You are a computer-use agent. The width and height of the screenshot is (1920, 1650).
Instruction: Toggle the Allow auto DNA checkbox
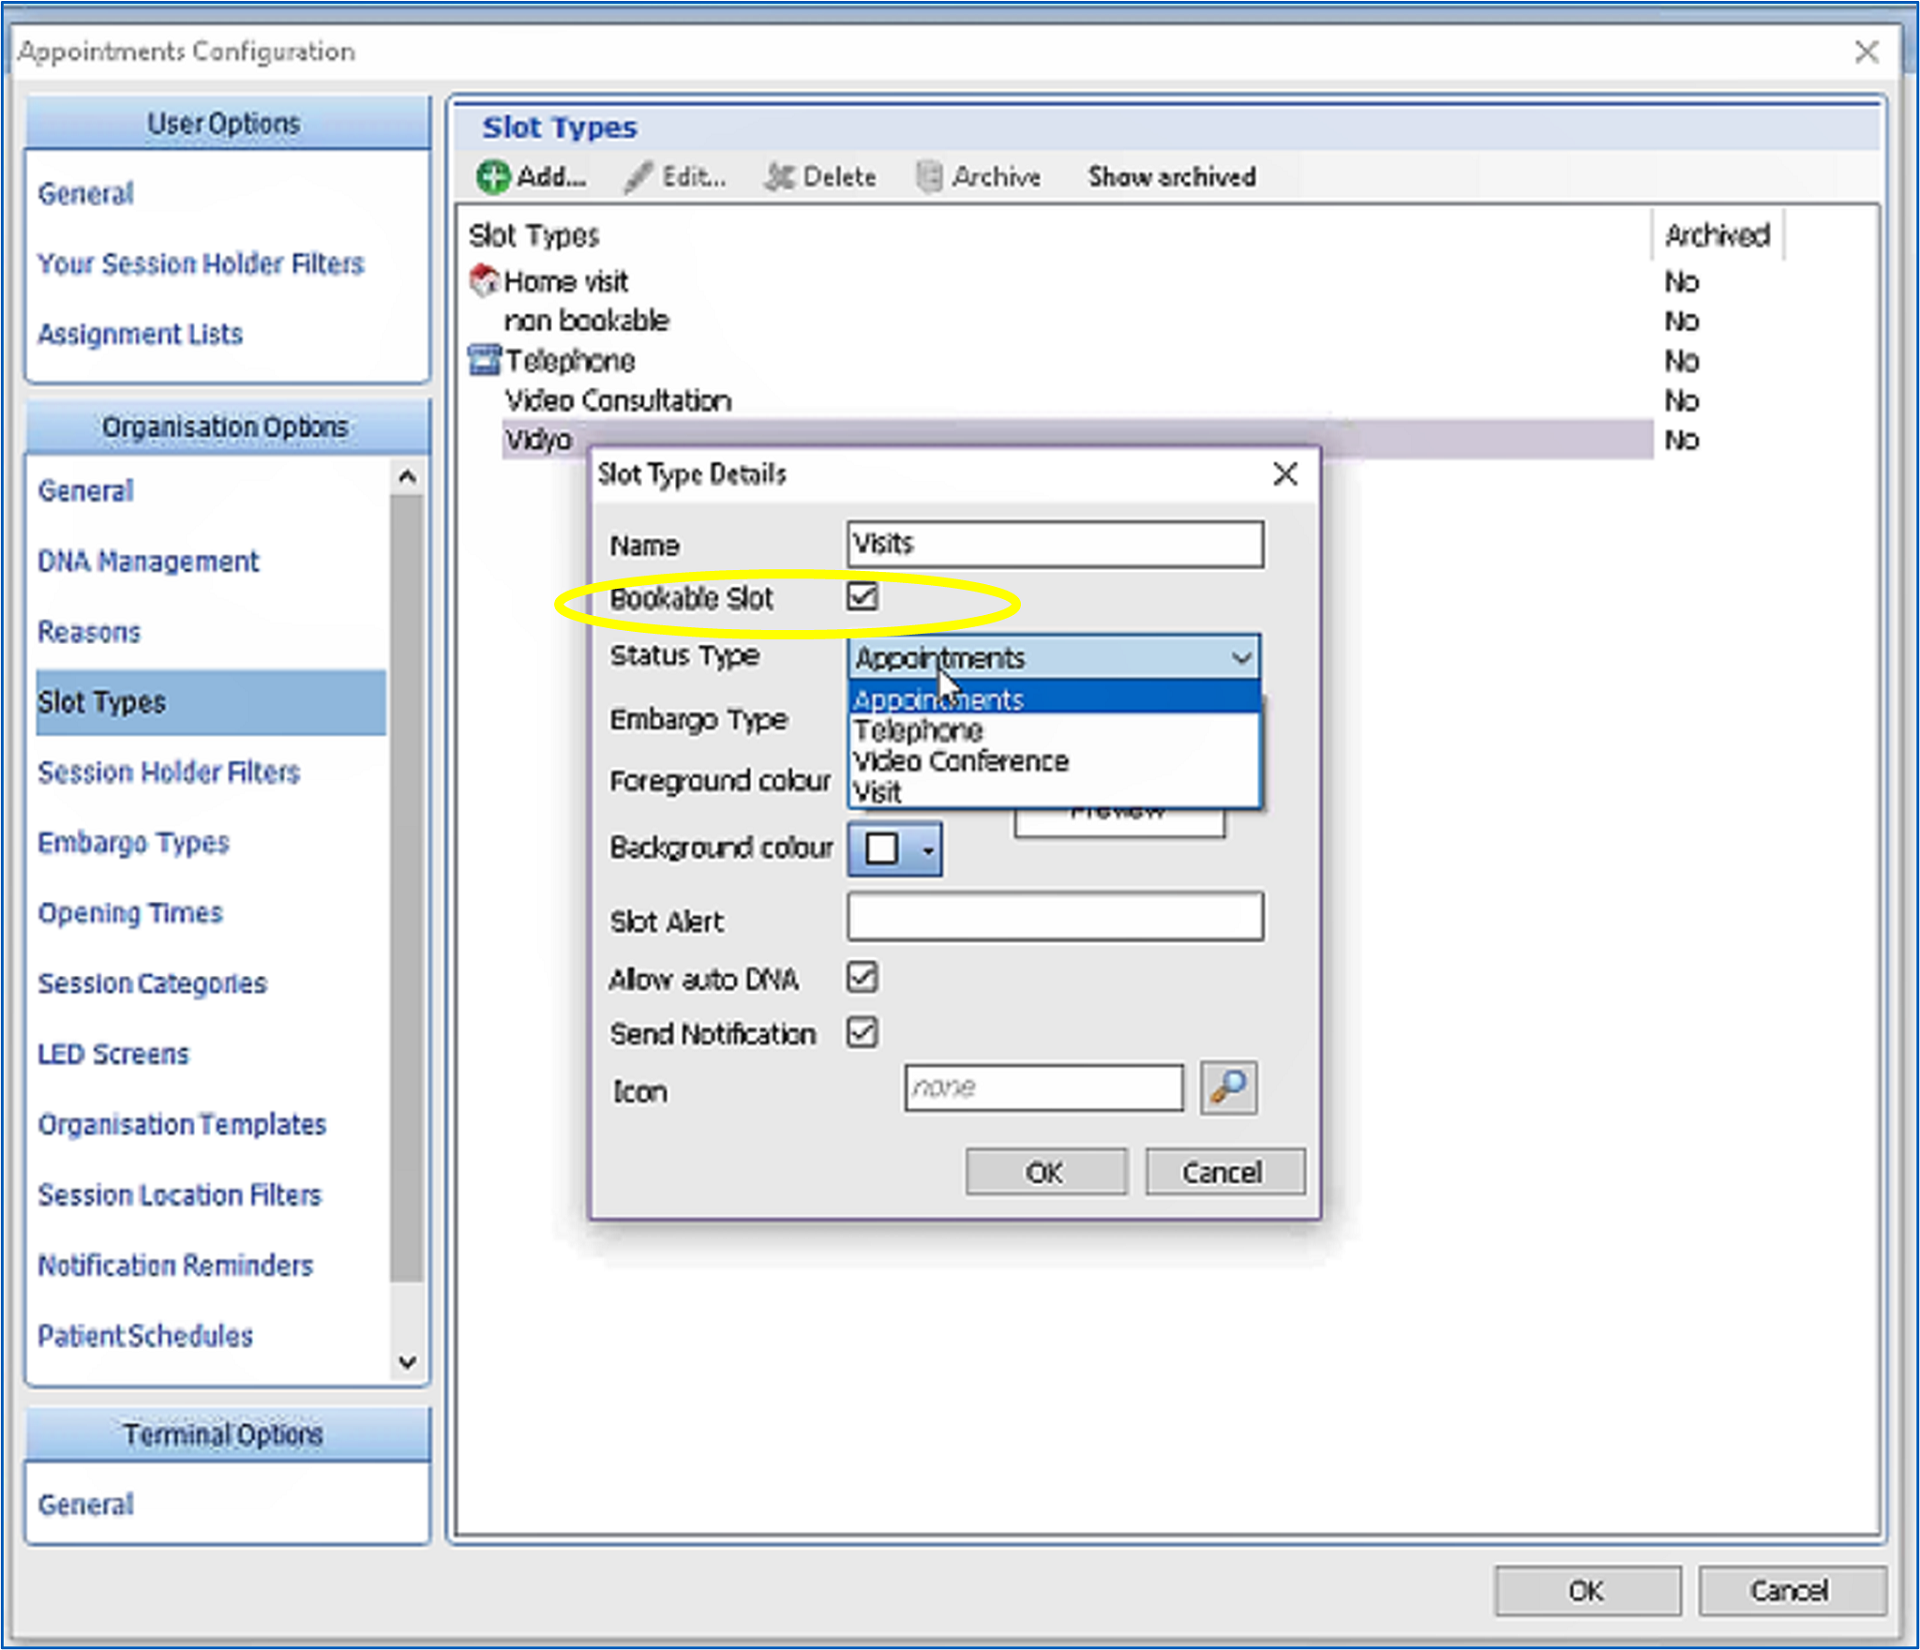862,977
